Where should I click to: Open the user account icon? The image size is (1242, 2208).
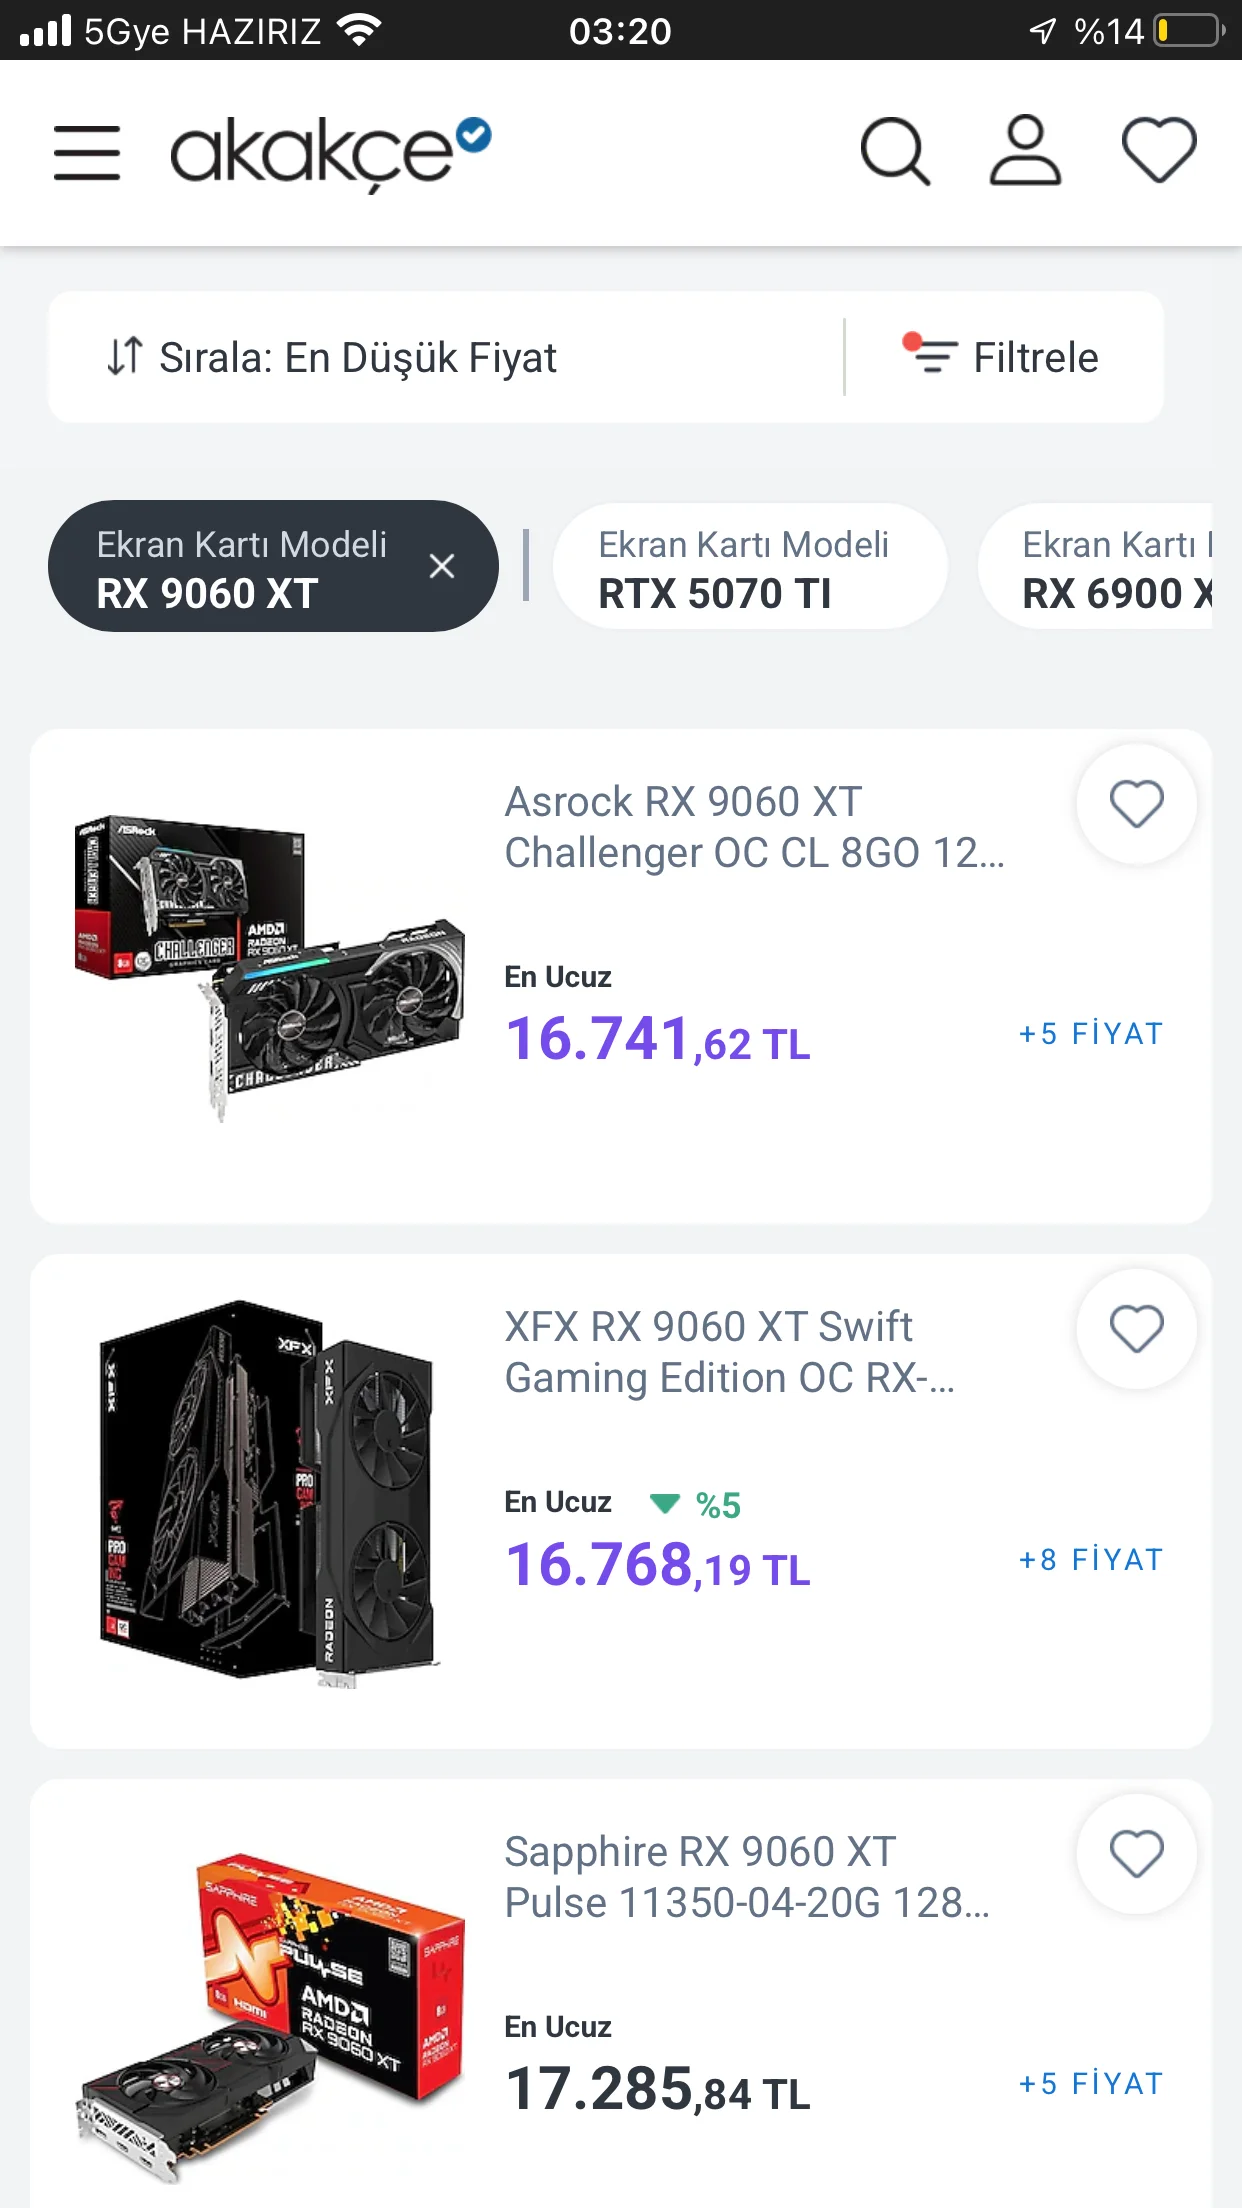click(x=1025, y=153)
